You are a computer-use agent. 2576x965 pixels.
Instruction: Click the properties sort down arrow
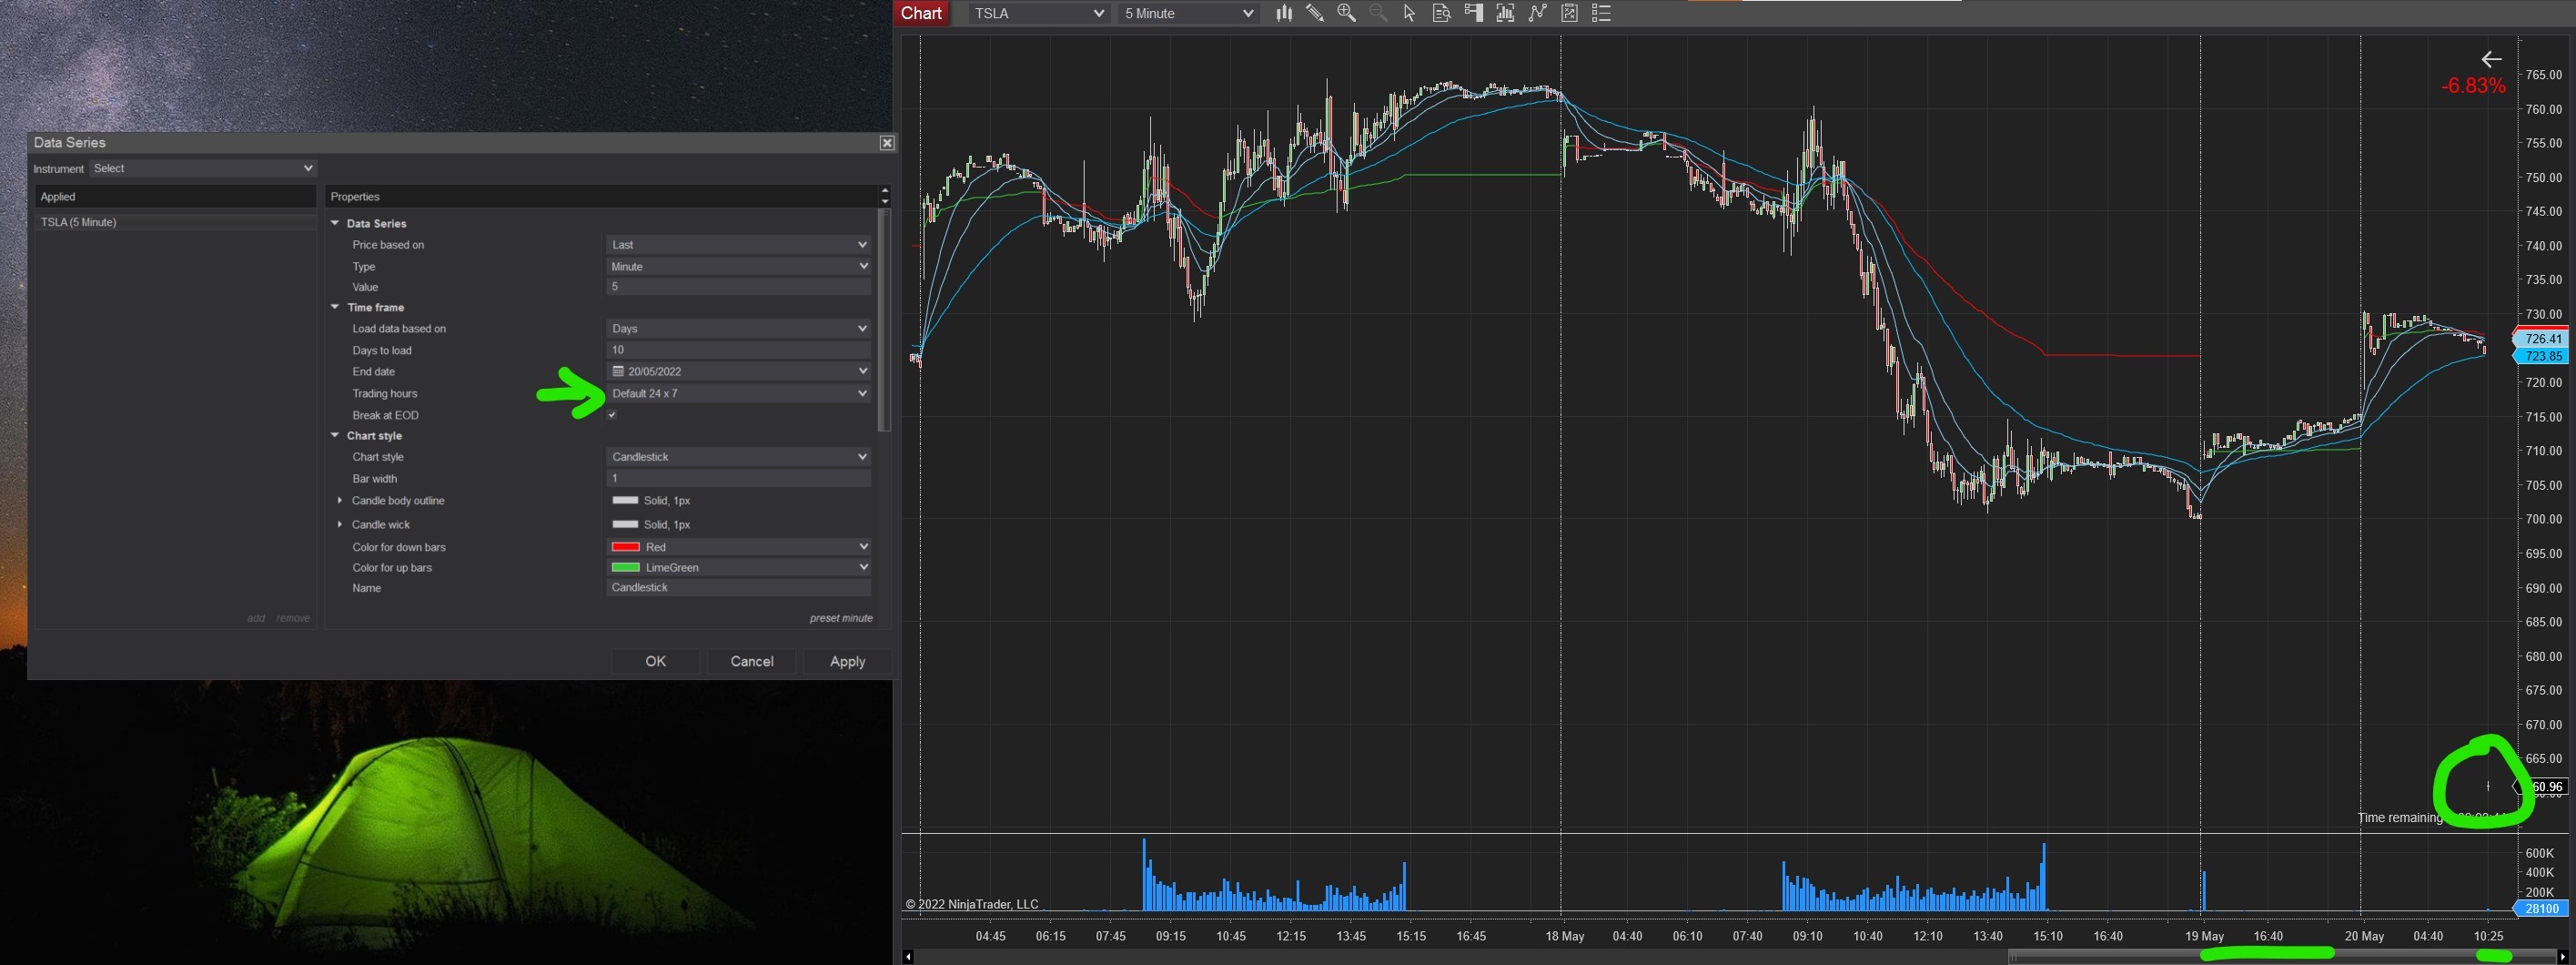884,202
